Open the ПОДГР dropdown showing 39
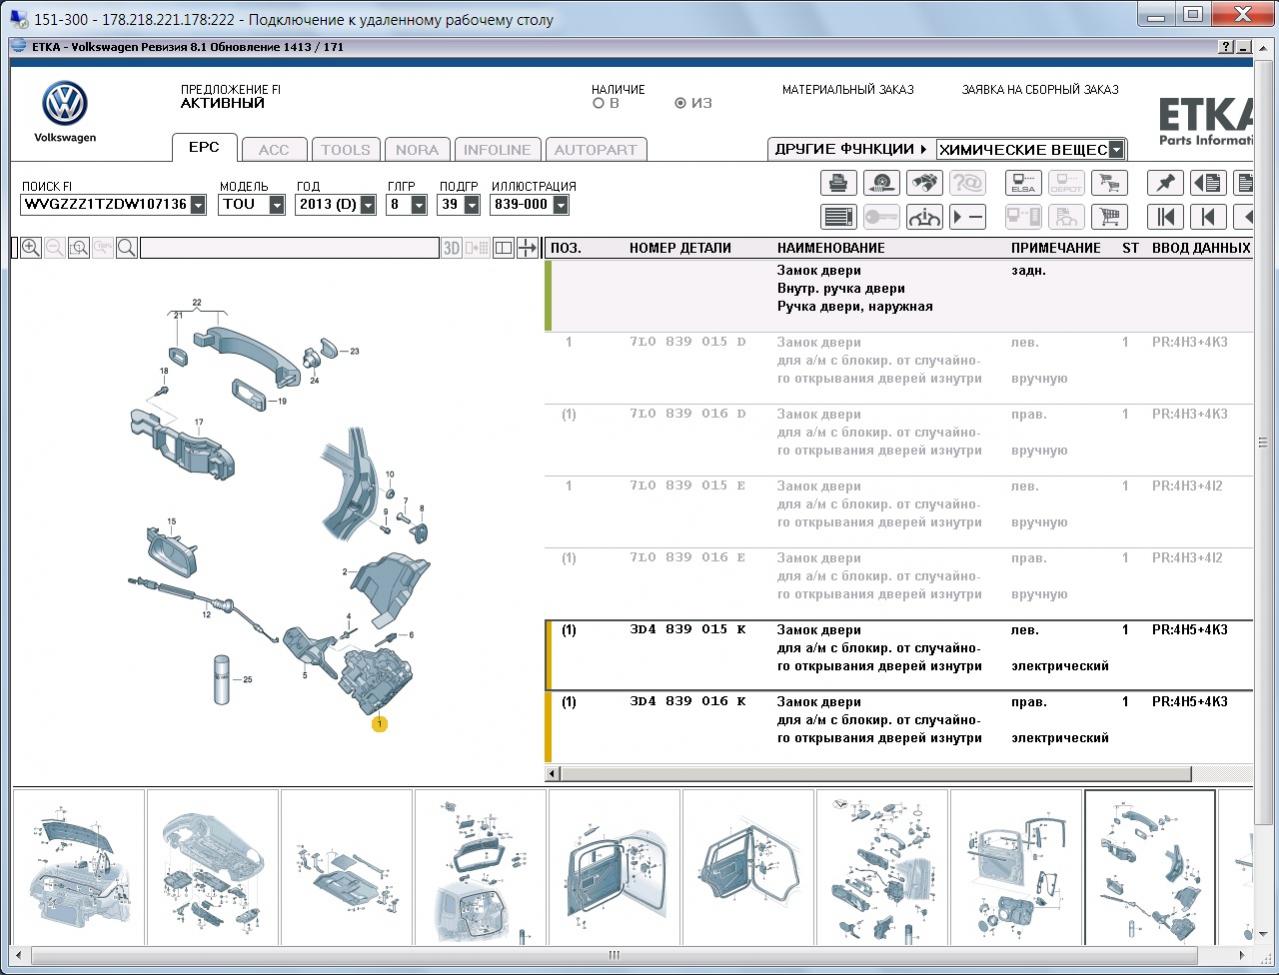 pos(471,205)
